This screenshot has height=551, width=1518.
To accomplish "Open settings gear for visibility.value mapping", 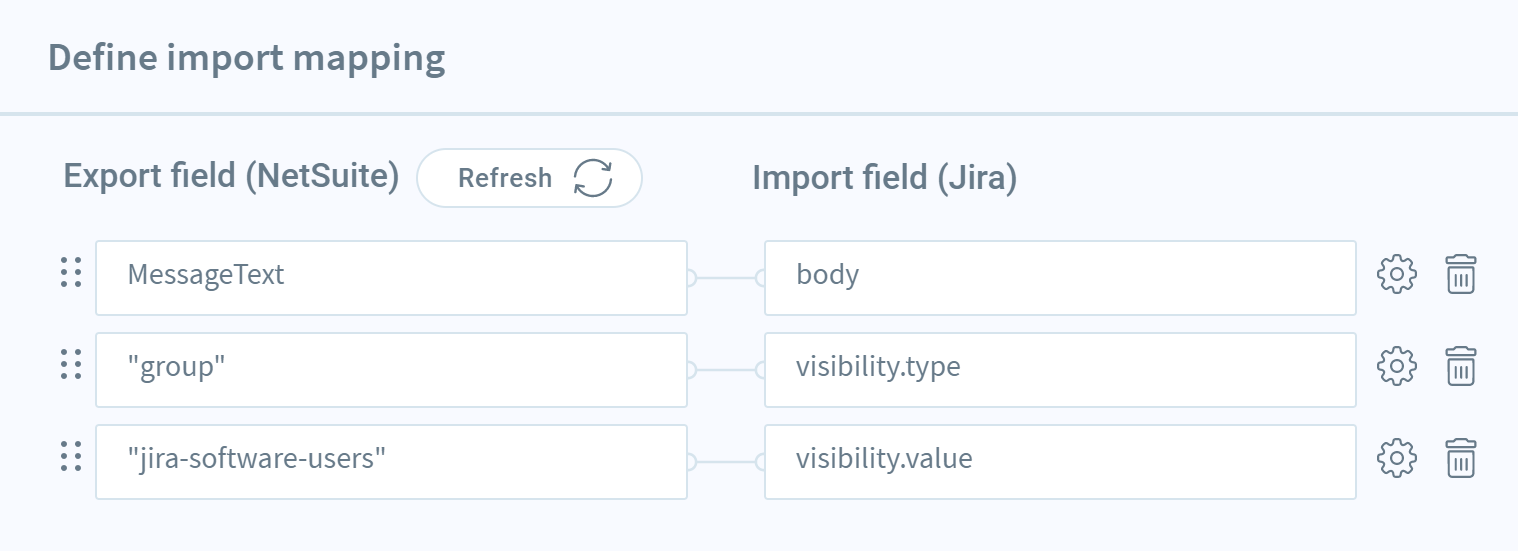I will pyautogui.click(x=1397, y=459).
